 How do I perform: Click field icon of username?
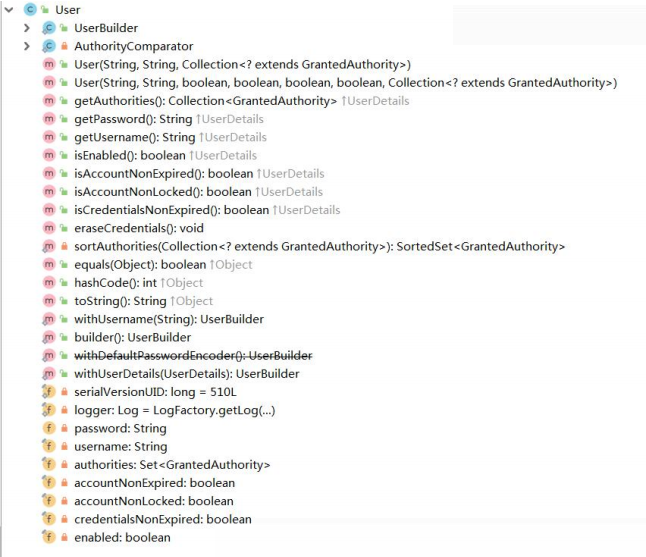pyautogui.click(x=49, y=446)
